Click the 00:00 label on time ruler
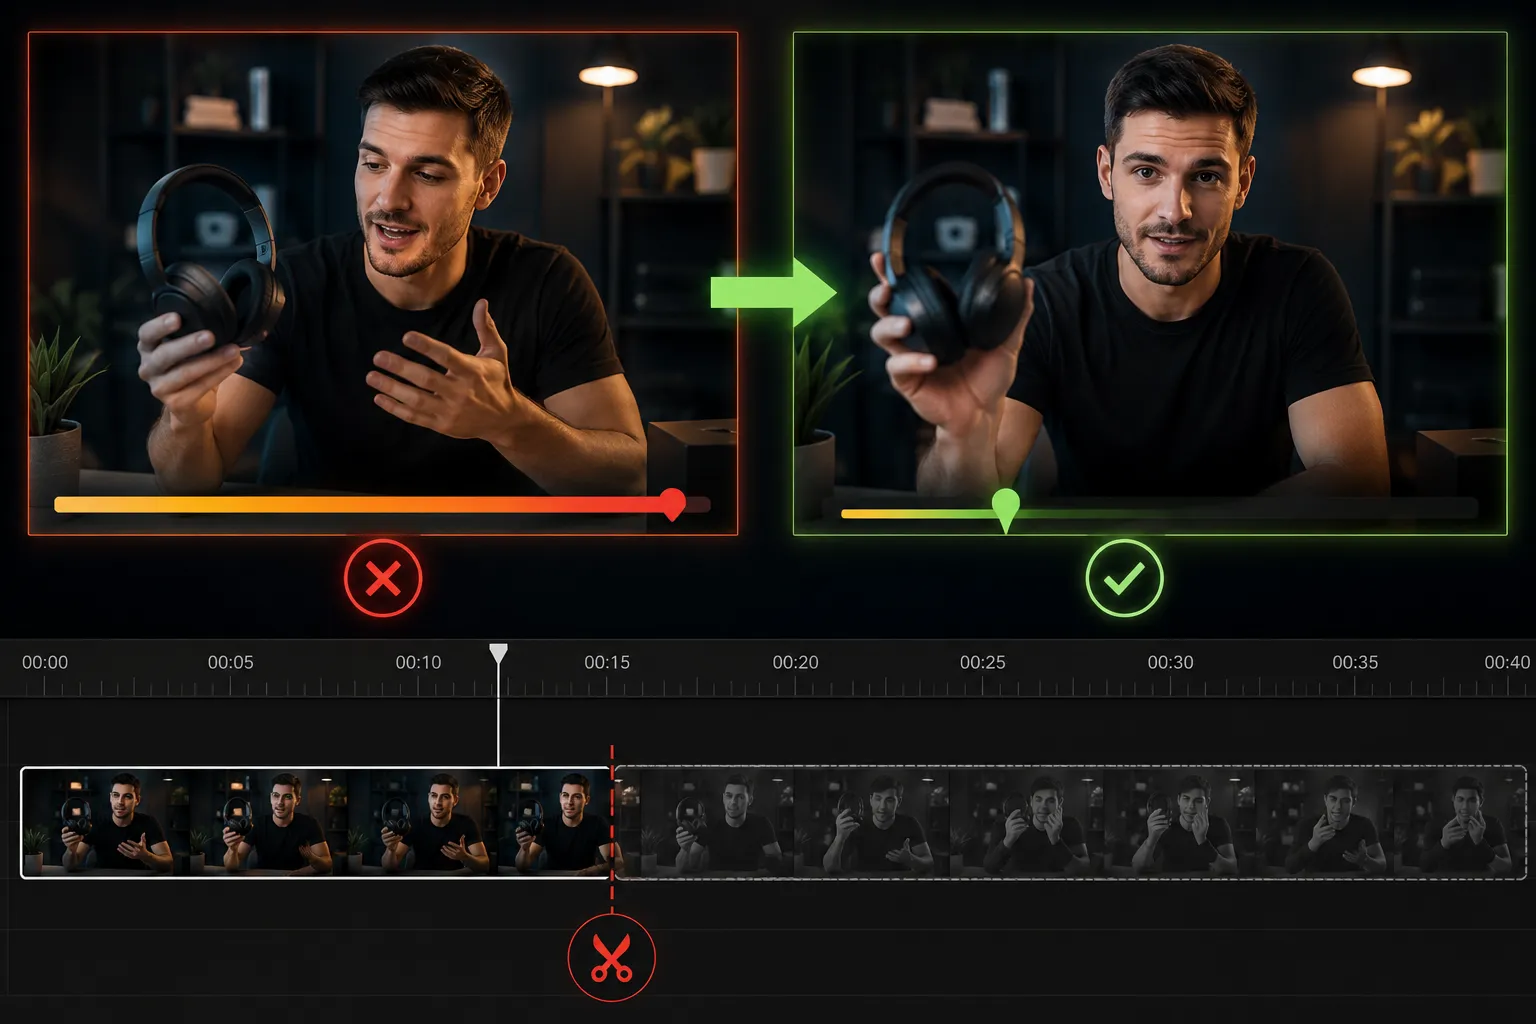Viewport: 1536px width, 1024px height. coord(45,662)
